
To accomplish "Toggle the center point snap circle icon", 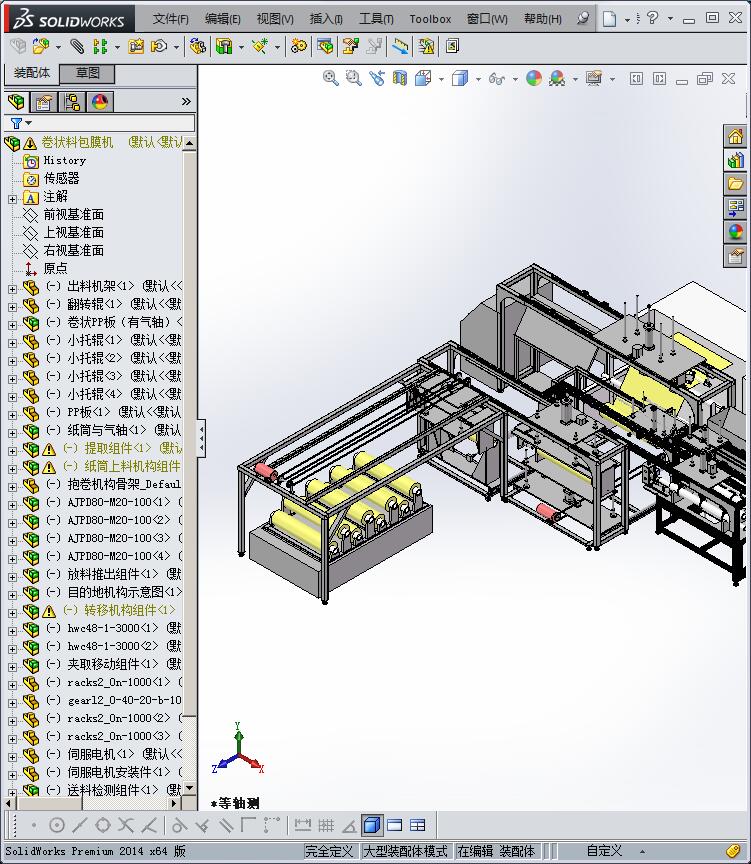I will (x=57, y=825).
